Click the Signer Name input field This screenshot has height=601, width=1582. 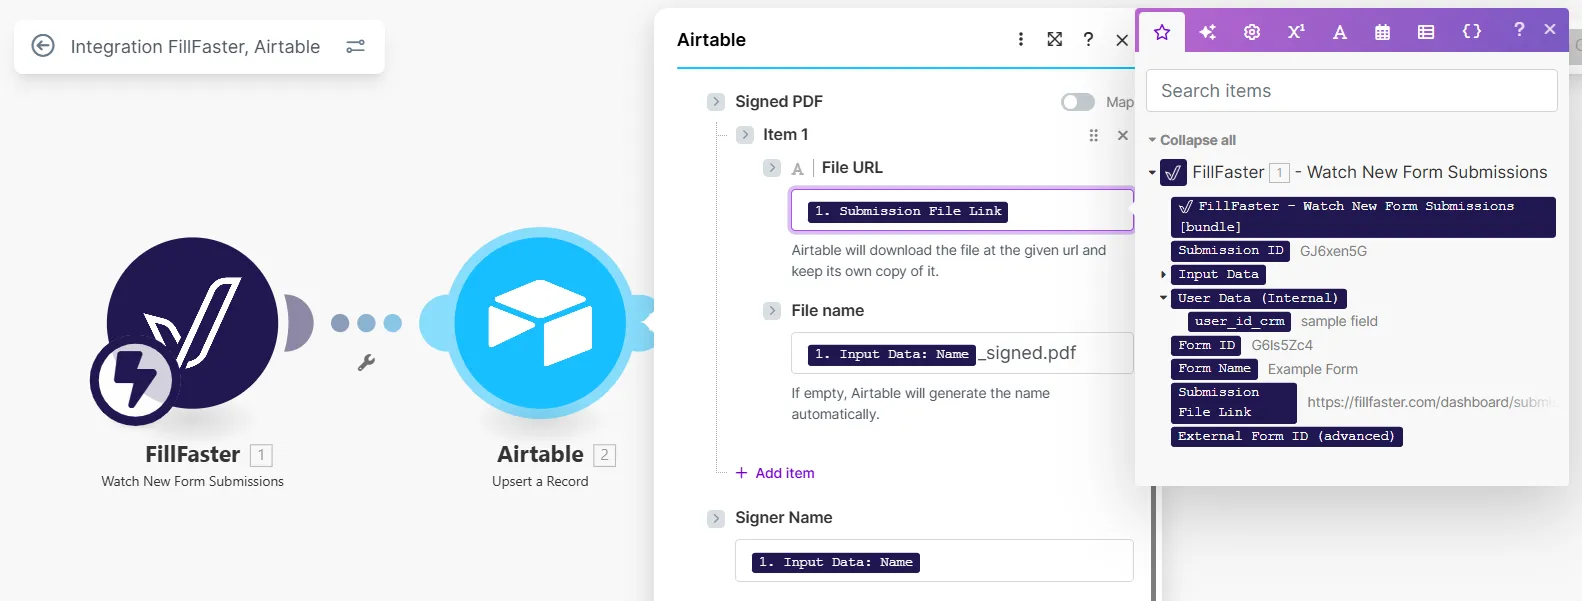(x=934, y=561)
